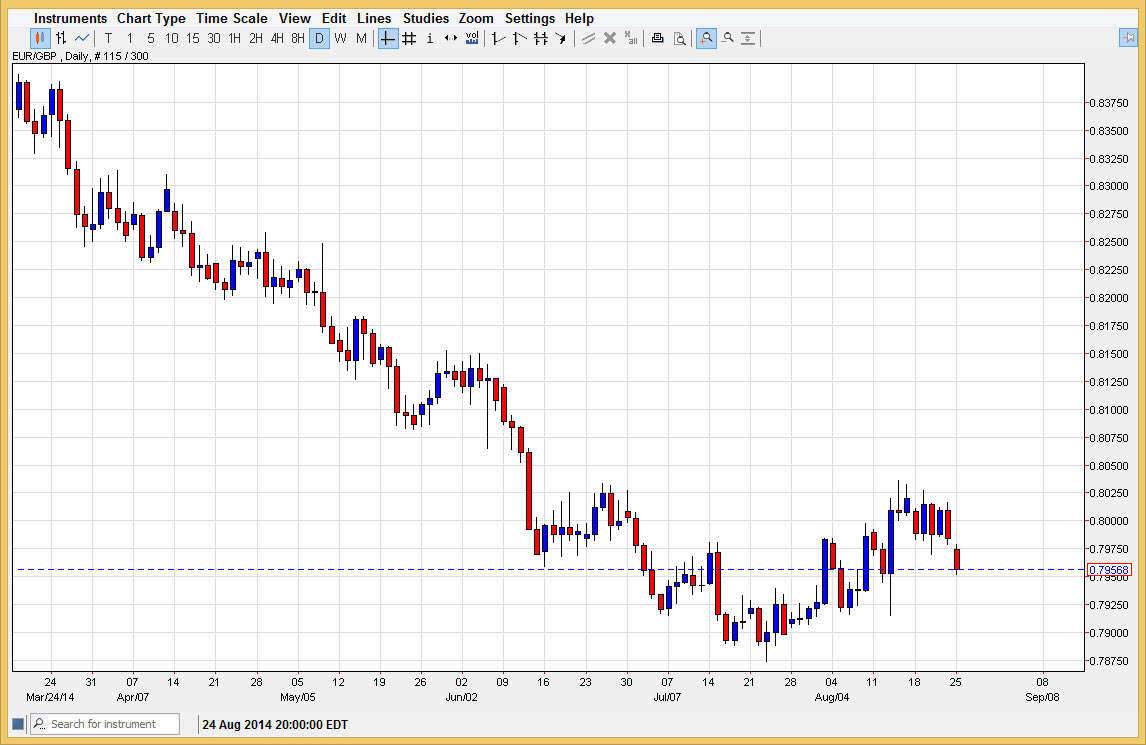Open the Time Scale dropdown
The width and height of the screenshot is (1146, 745).
[x=232, y=18]
